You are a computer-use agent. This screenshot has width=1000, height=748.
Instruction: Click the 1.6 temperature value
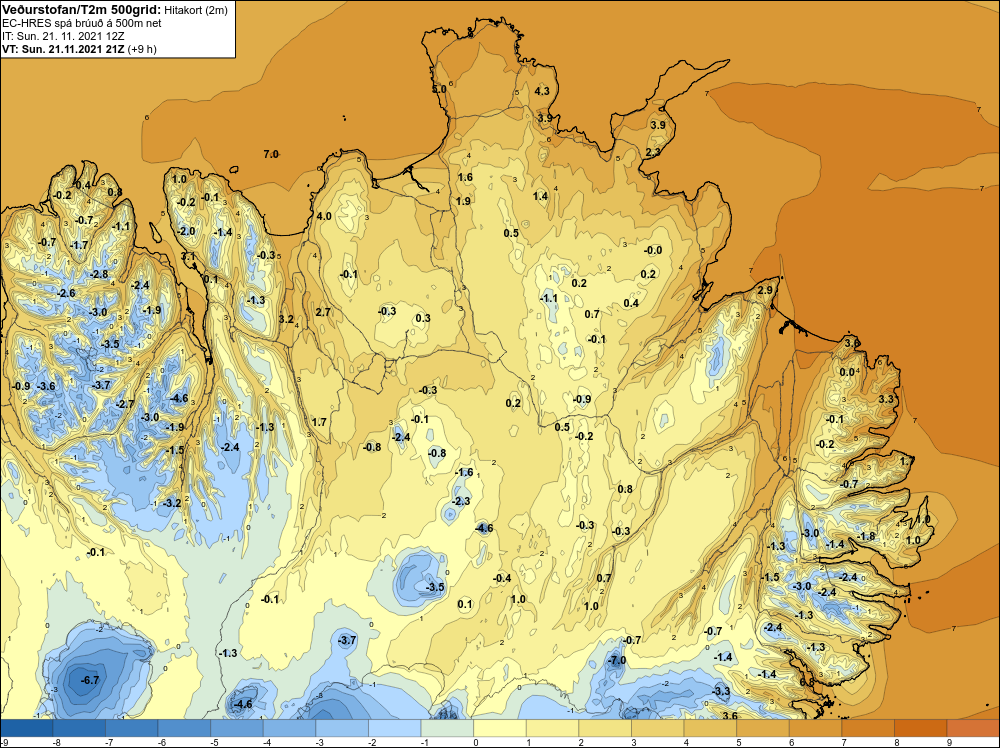pos(465,177)
